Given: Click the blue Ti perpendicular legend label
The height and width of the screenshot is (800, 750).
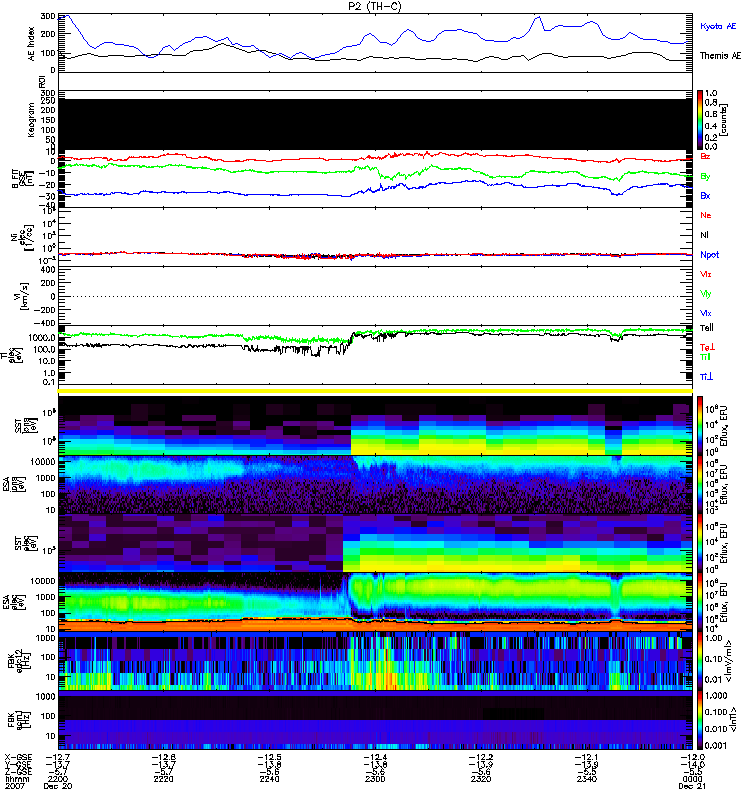Looking at the screenshot, I should tap(706, 377).
